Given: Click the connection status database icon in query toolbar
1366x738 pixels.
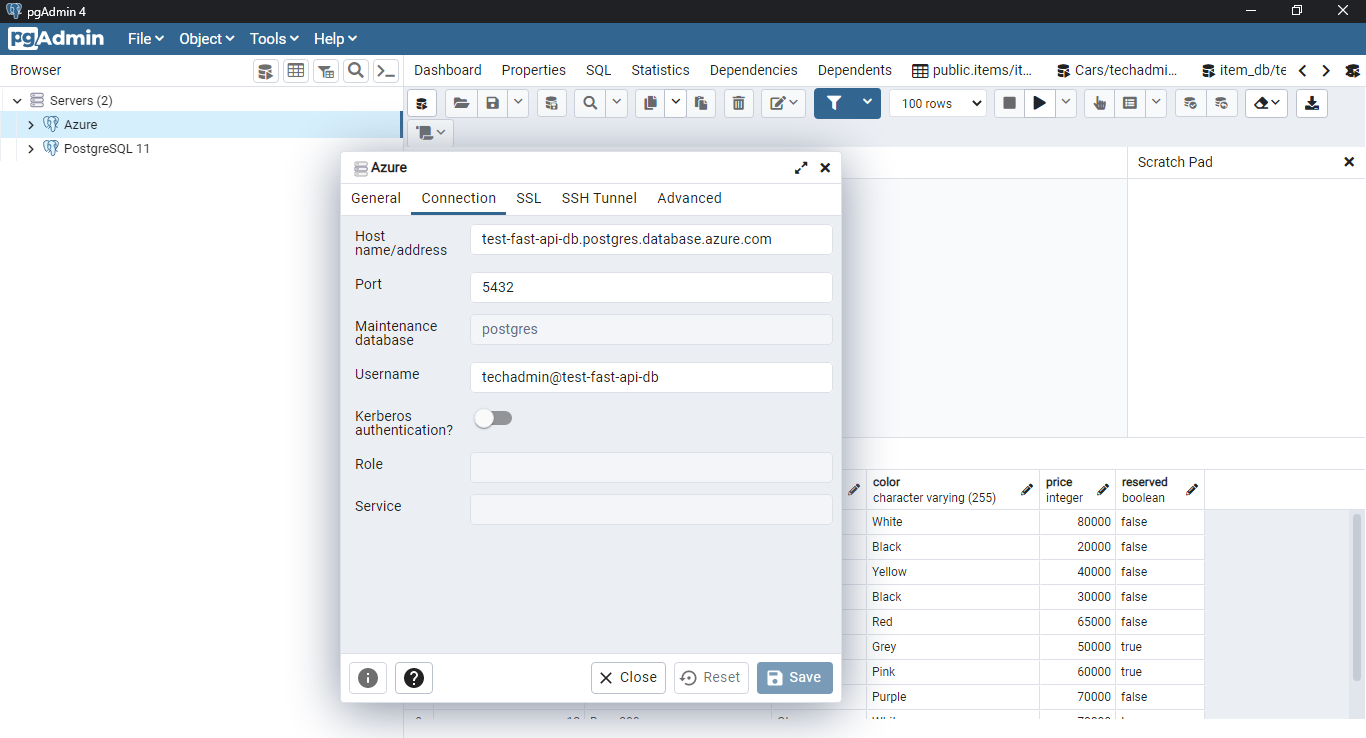Looking at the screenshot, I should tap(422, 103).
